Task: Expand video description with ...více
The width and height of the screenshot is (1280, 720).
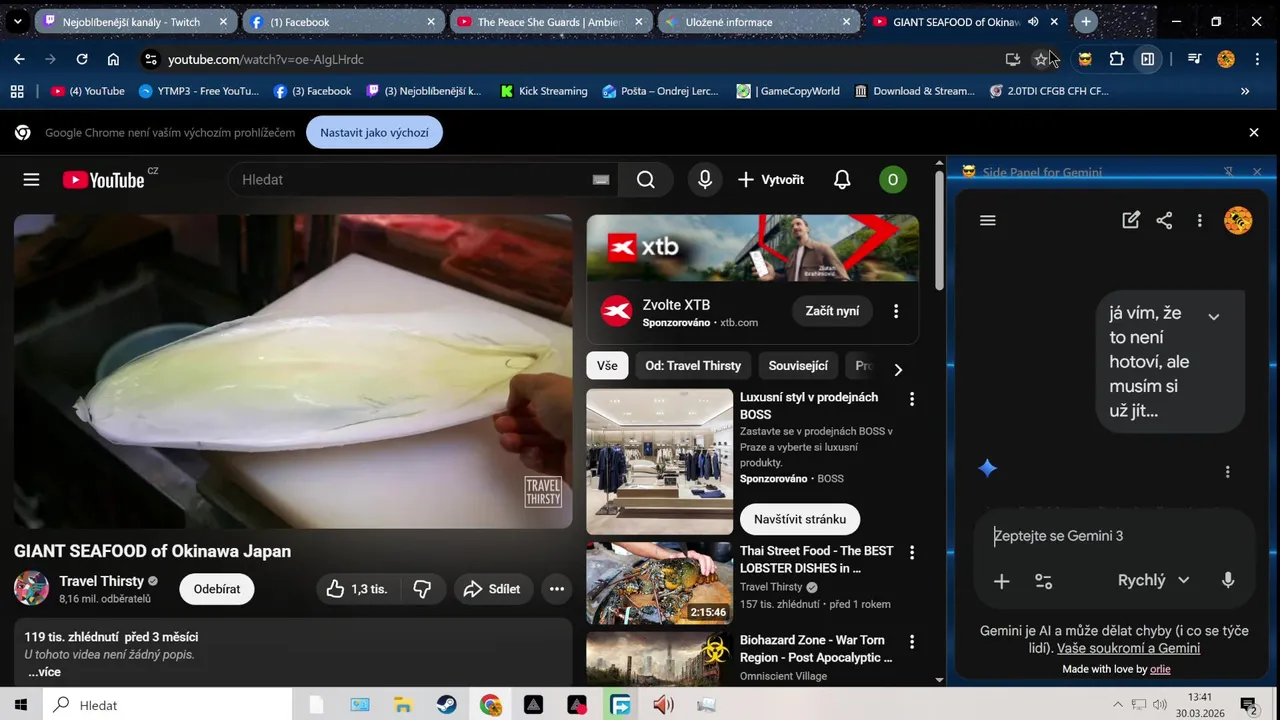Action: pos(44,672)
